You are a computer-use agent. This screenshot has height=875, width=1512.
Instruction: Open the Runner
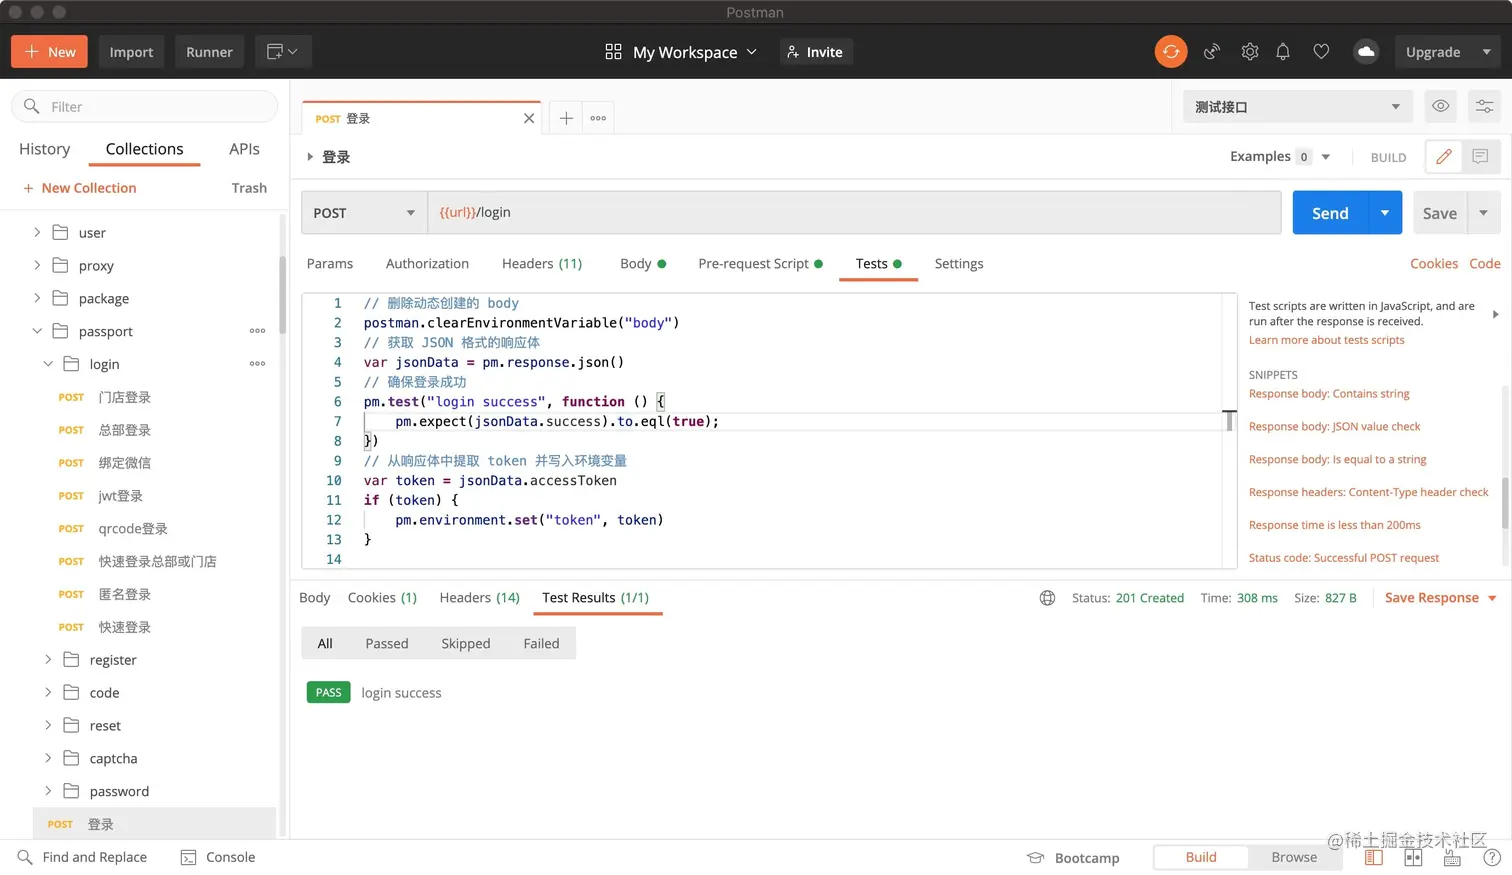209,52
